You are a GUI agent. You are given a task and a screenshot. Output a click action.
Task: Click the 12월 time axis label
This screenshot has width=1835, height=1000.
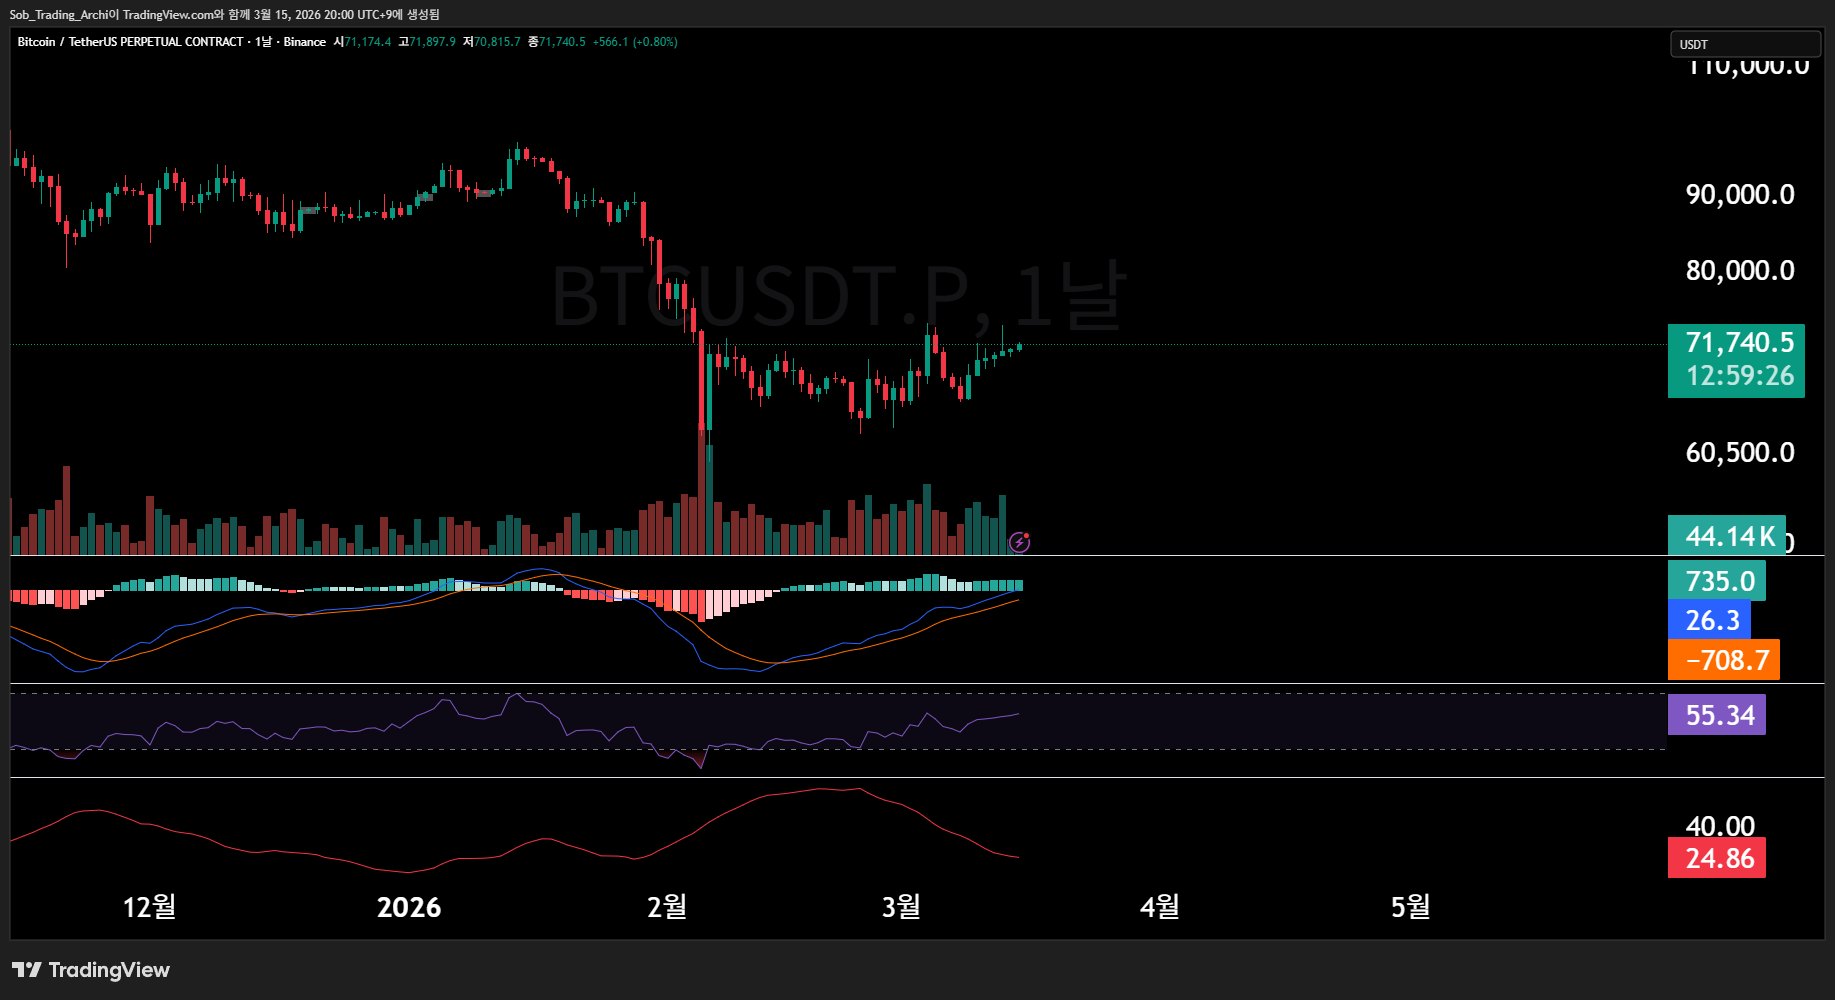point(149,907)
